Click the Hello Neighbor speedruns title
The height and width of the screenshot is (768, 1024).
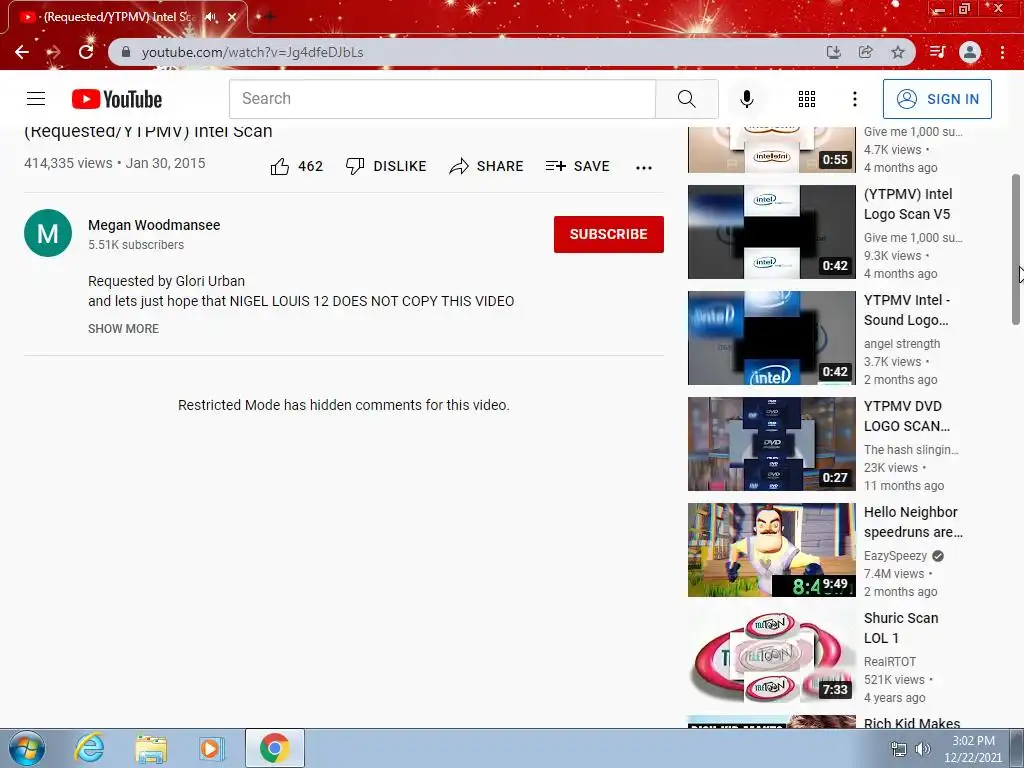pos(913,522)
